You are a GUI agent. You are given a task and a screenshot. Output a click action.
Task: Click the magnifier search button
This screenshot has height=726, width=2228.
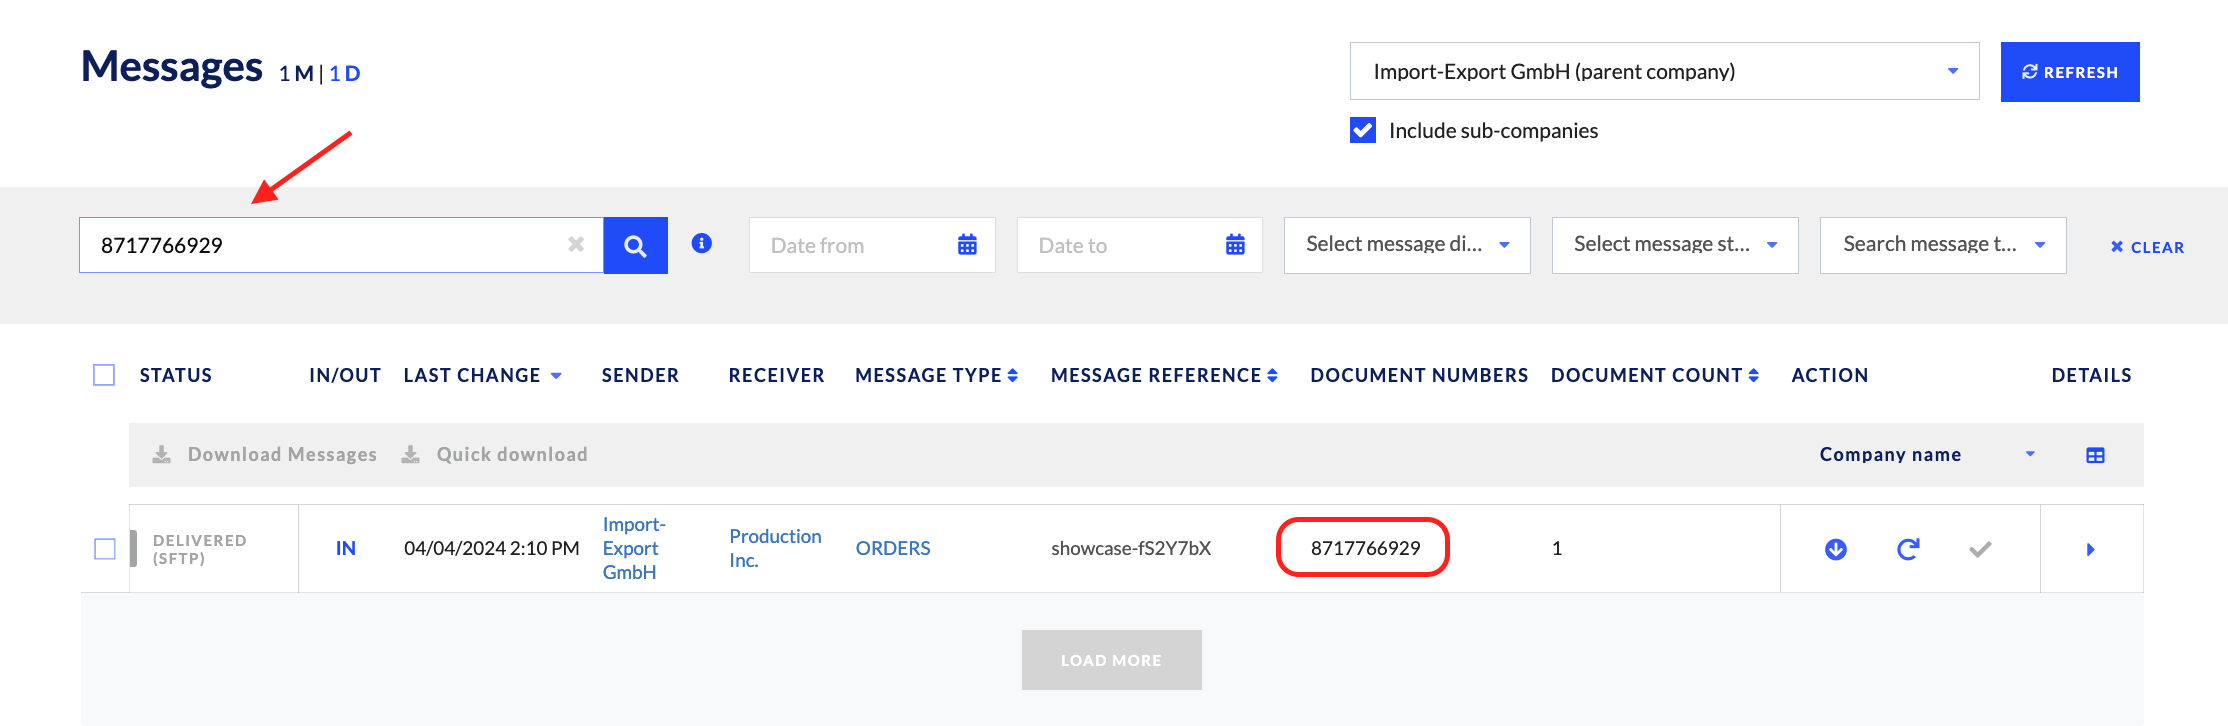tap(635, 245)
